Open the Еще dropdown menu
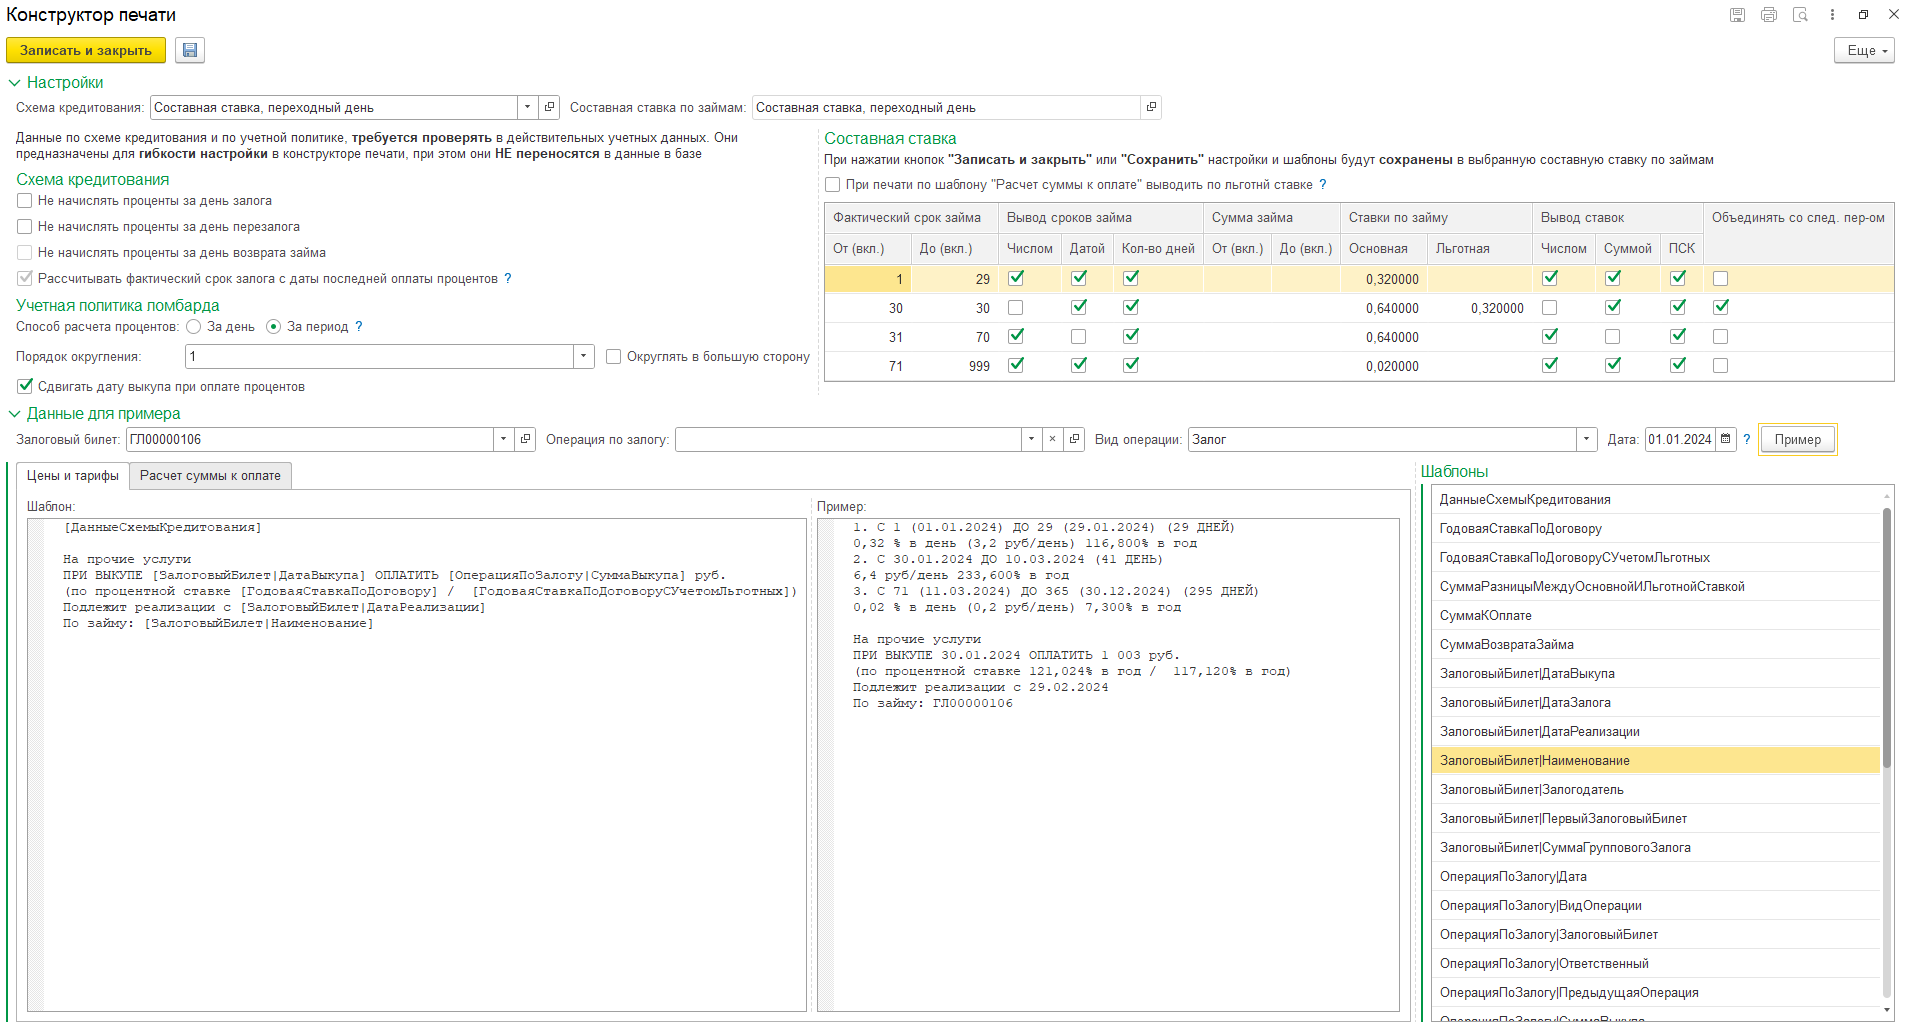The width and height of the screenshot is (1907, 1032). tap(1864, 50)
